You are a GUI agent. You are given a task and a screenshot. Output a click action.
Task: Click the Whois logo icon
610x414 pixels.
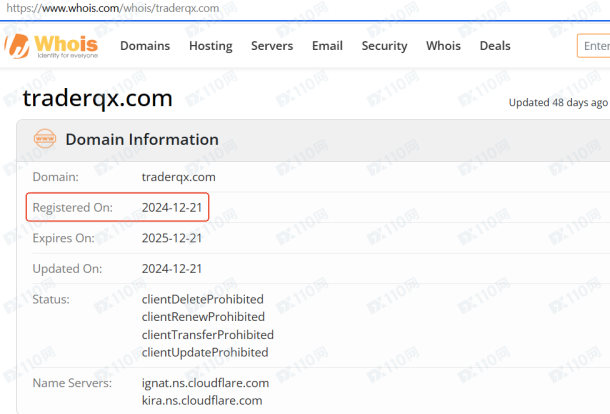(17, 46)
